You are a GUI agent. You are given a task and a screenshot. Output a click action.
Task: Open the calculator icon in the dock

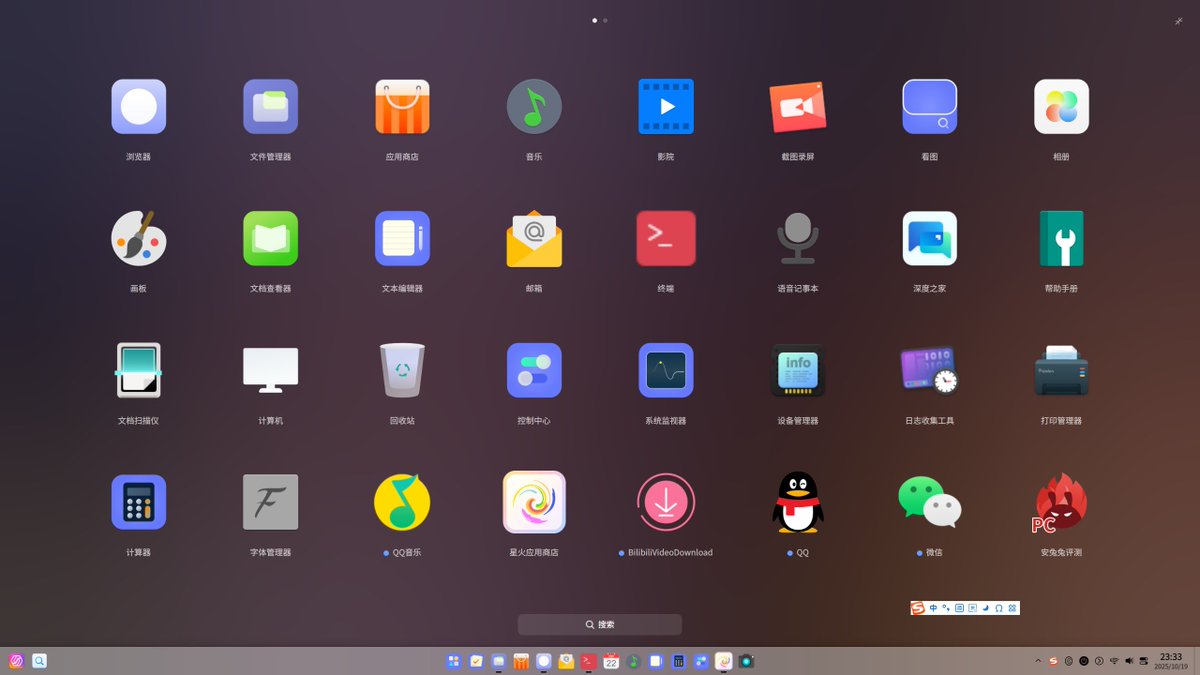tap(678, 661)
